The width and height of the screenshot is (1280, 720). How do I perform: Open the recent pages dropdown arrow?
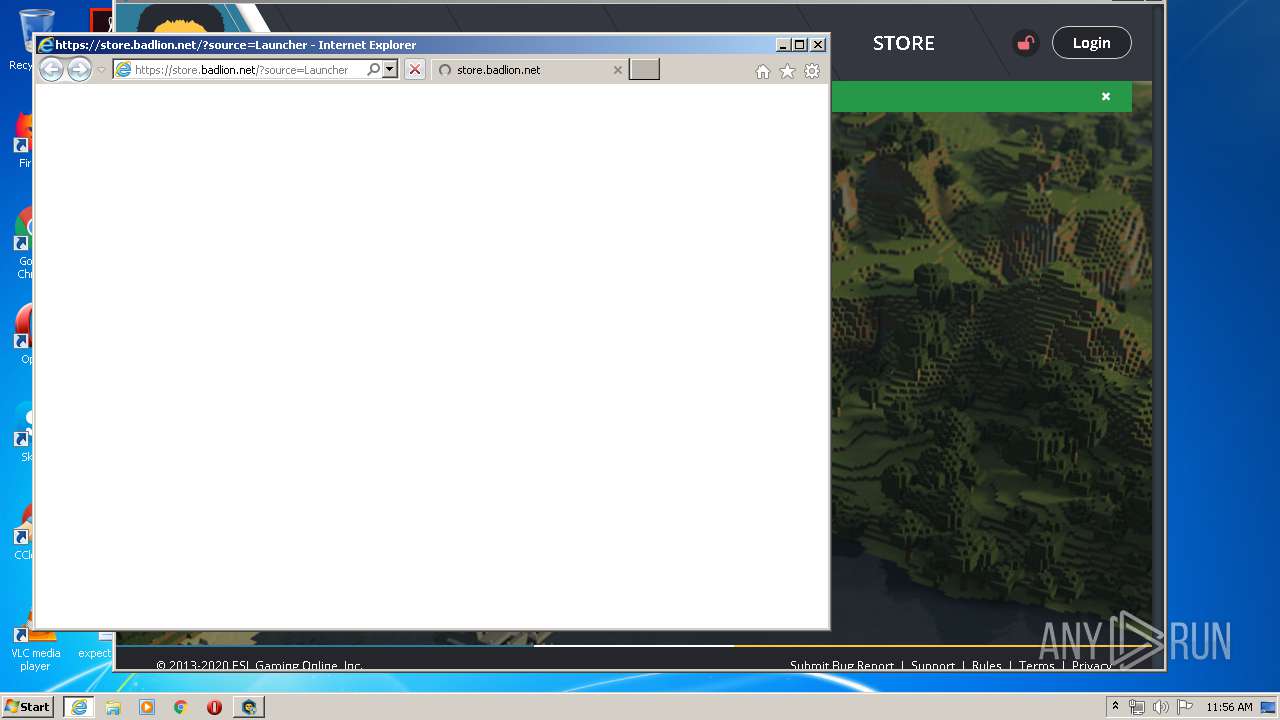click(x=101, y=70)
